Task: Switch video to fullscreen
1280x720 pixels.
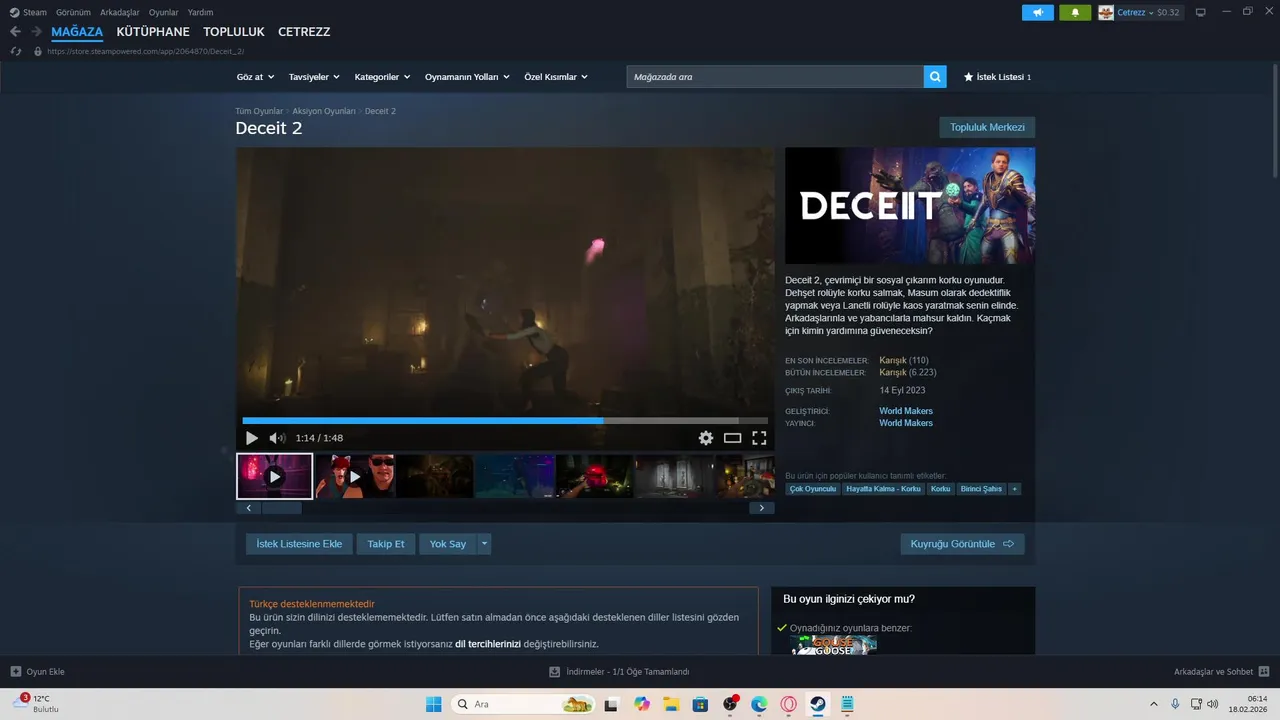Action: click(x=759, y=438)
